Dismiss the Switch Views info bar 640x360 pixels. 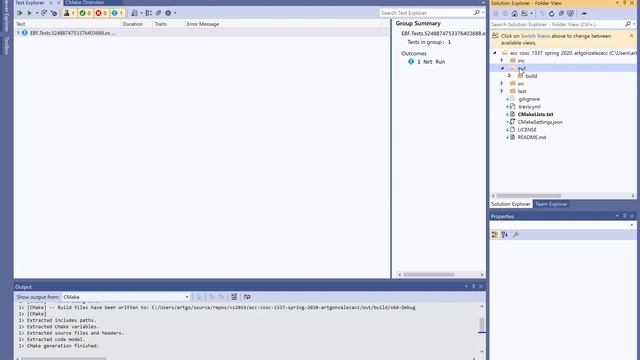[x=631, y=36]
